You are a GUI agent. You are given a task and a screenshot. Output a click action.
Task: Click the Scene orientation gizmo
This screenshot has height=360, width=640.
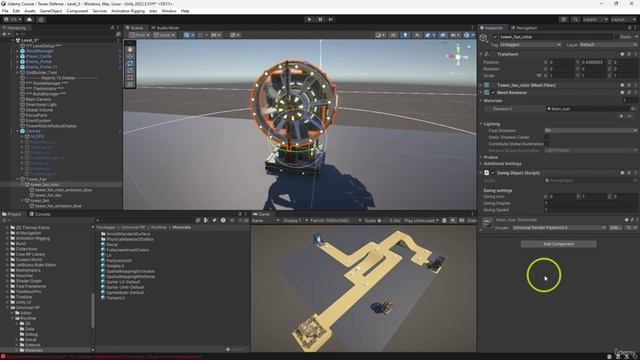[x=458, y=57]
